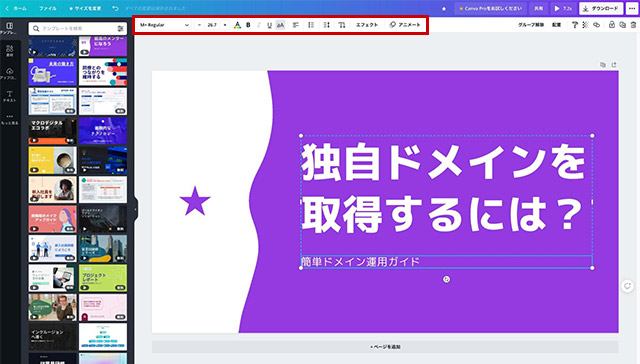Screen dimensions: 640x364
Task: Click the Undo arrow icon
Action: 116,8
